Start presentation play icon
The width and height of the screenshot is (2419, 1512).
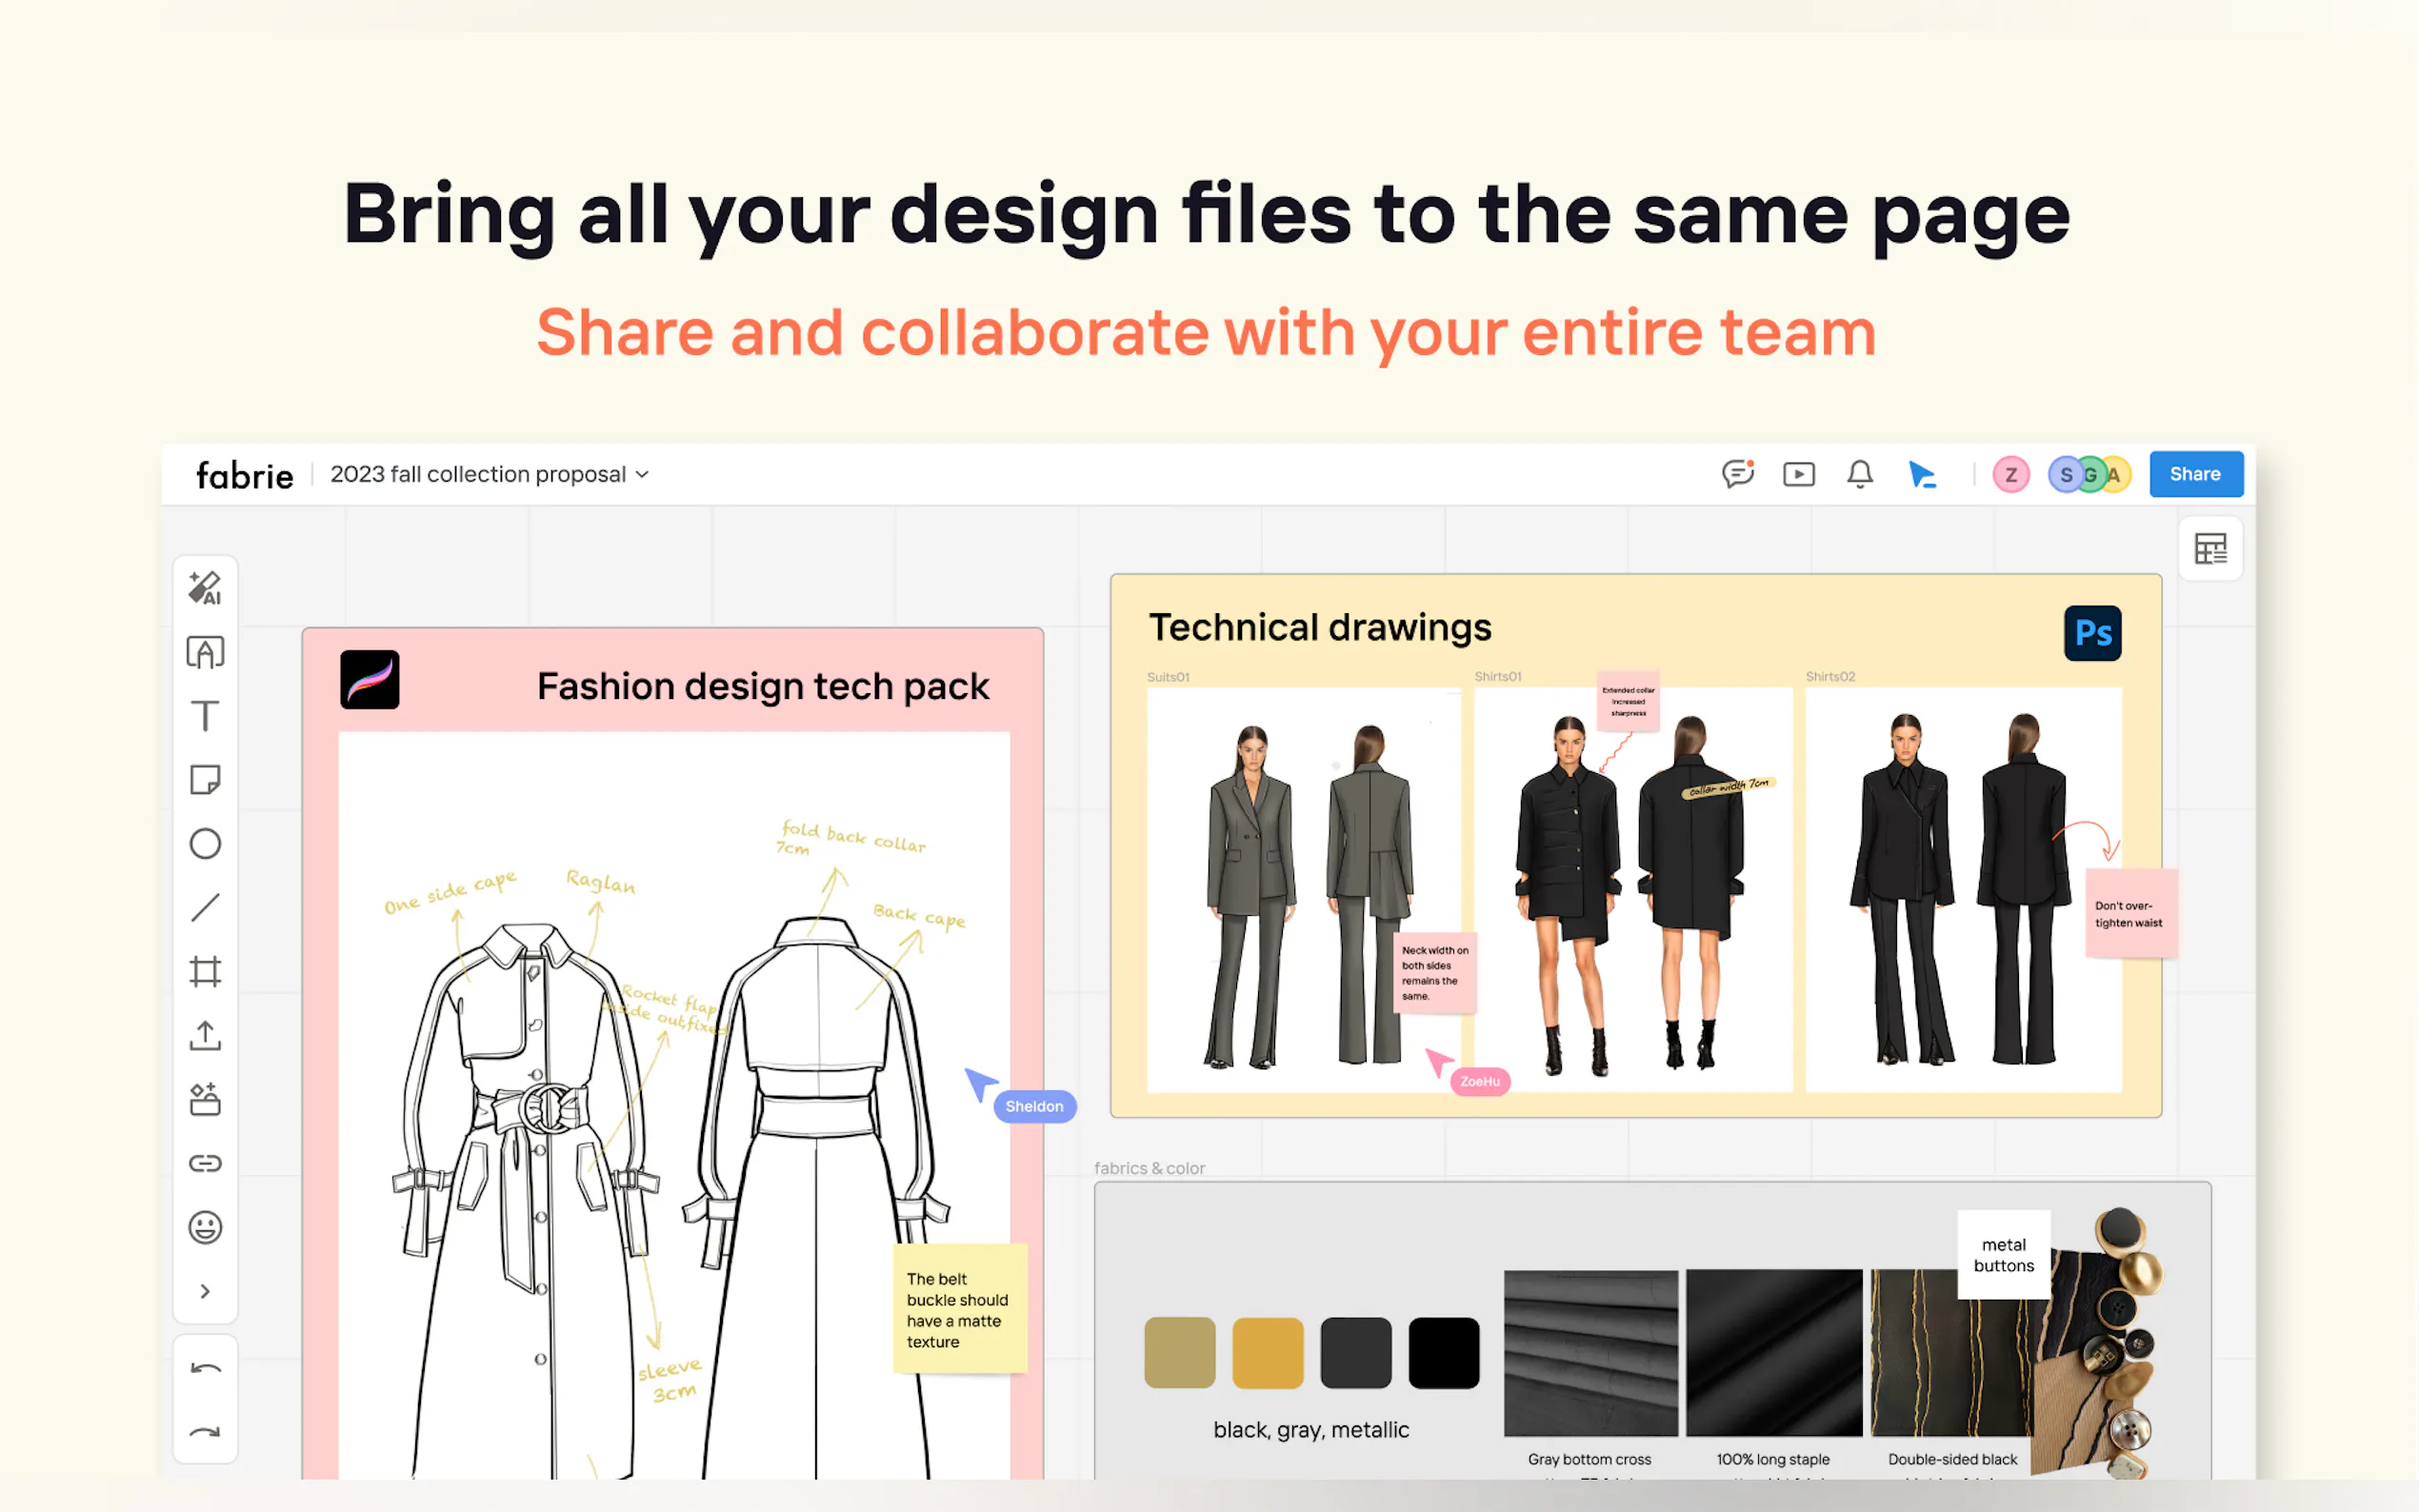[1799, 474]
